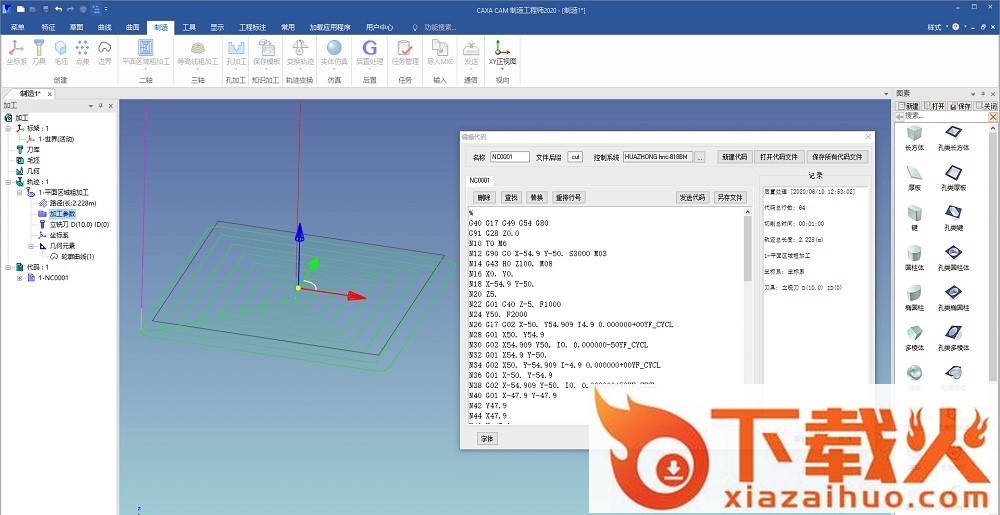Image resolution: width=1000 pixels, height=515 pixels.
Task: Select the NC0001 tab in code editor
Action: pyautogui.click(x=480, y=180)
